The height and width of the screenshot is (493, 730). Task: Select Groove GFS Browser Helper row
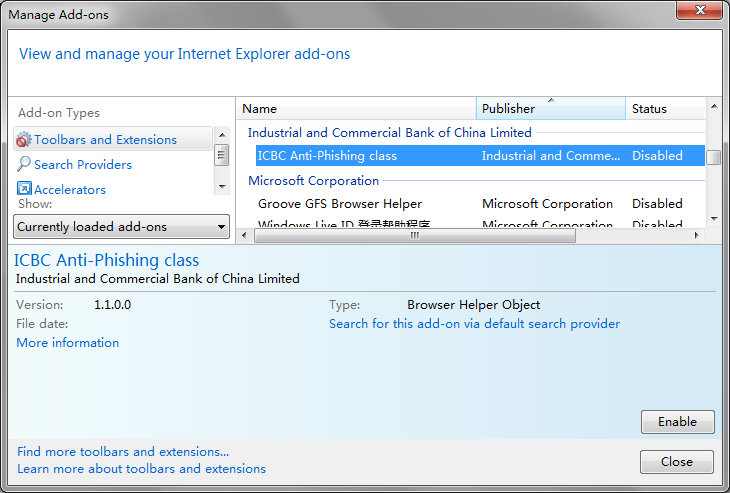click(480, 203)
